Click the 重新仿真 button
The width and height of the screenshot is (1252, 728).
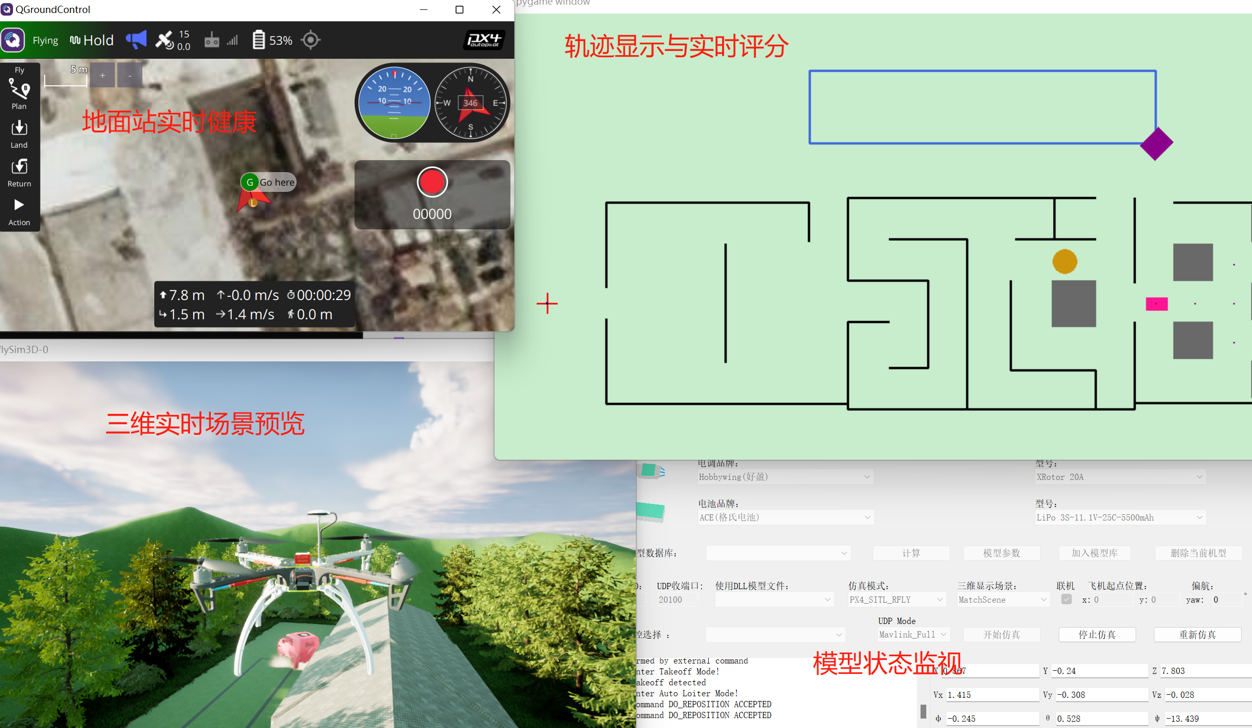click(x=1197, y=635)
